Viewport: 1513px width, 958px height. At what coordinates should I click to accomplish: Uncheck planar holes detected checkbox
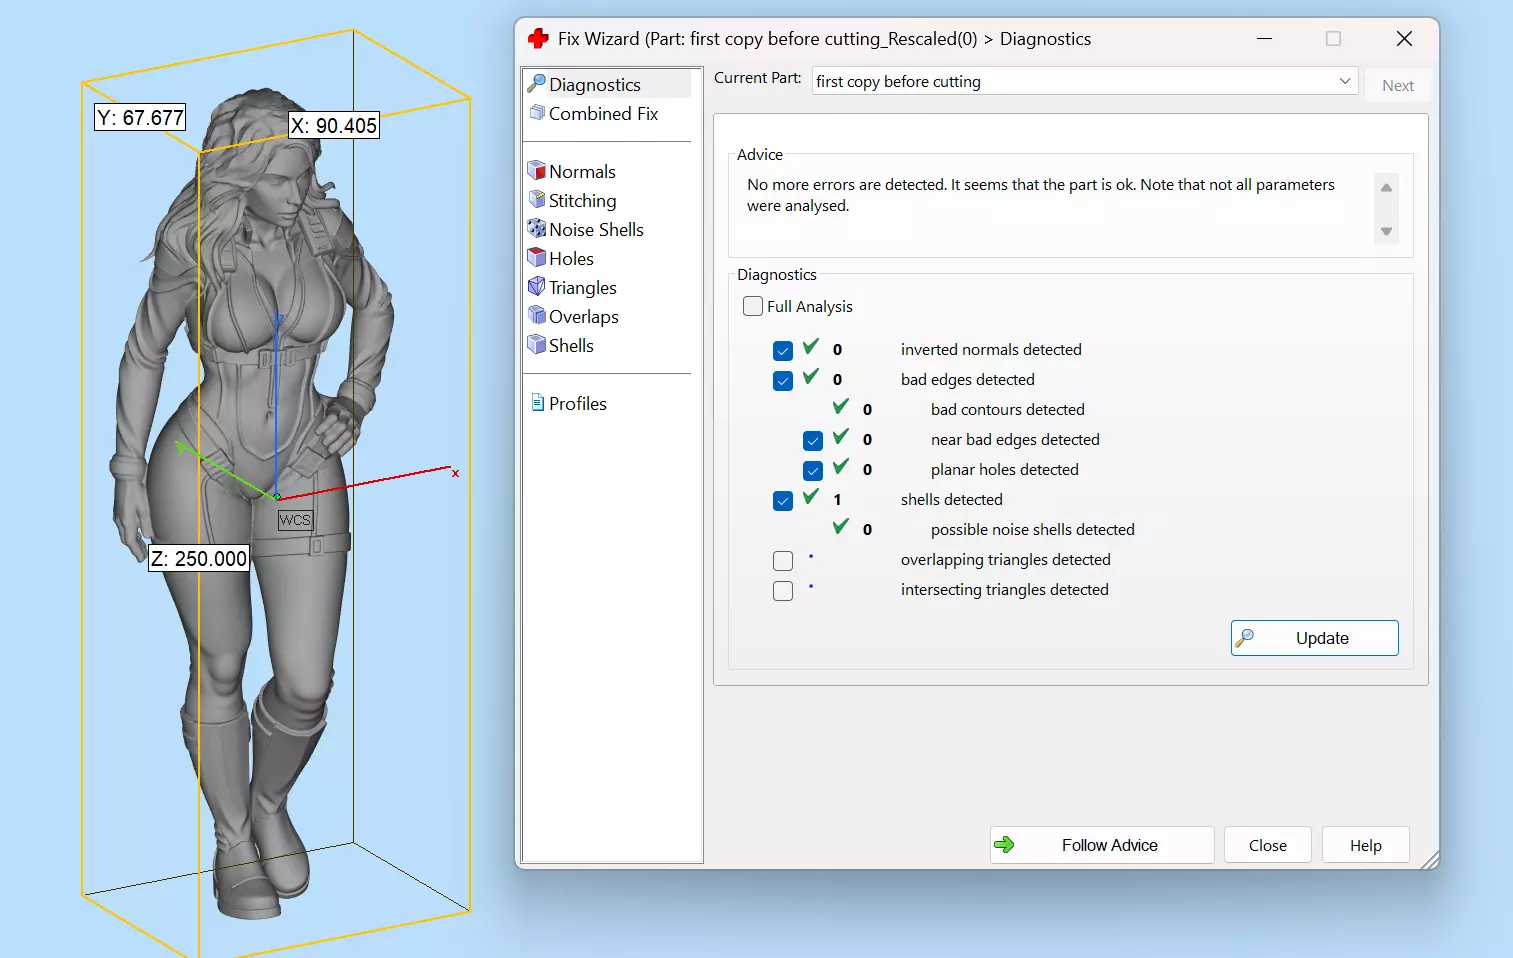813,470
